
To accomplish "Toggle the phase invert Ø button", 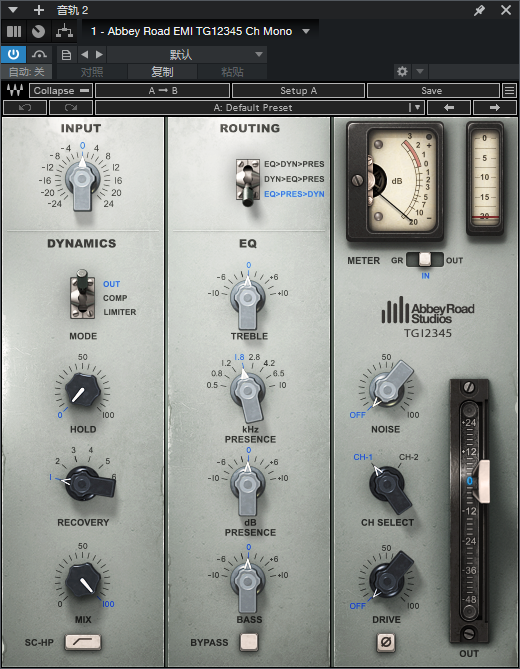I will [386, 642].
